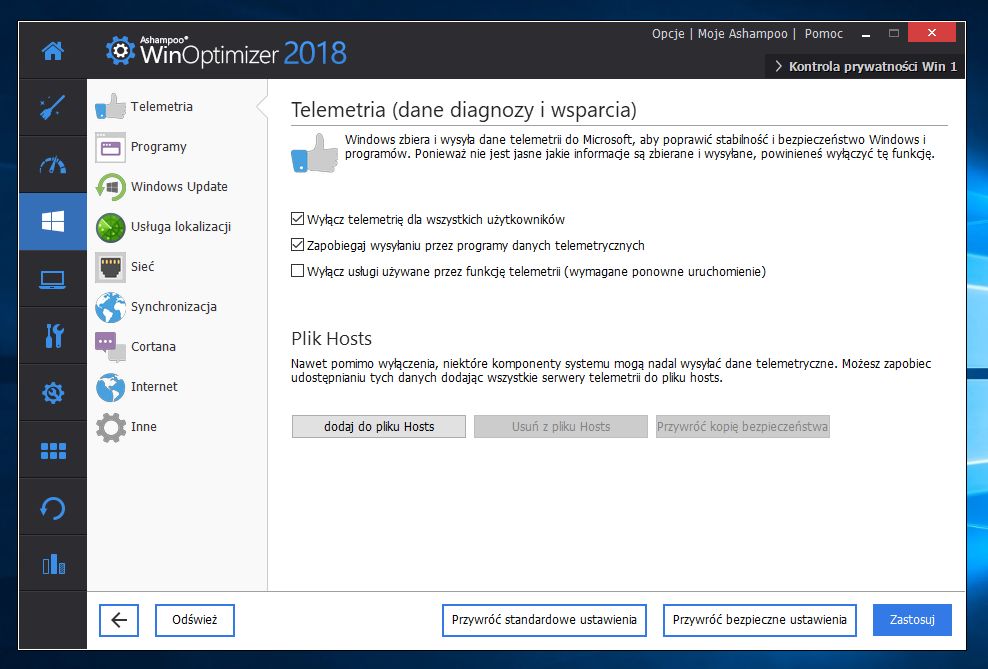Image resolution: width=988 pixels, height=669 pixels.
Task: Go back with the left arrow button
Action: coord(118,620)
